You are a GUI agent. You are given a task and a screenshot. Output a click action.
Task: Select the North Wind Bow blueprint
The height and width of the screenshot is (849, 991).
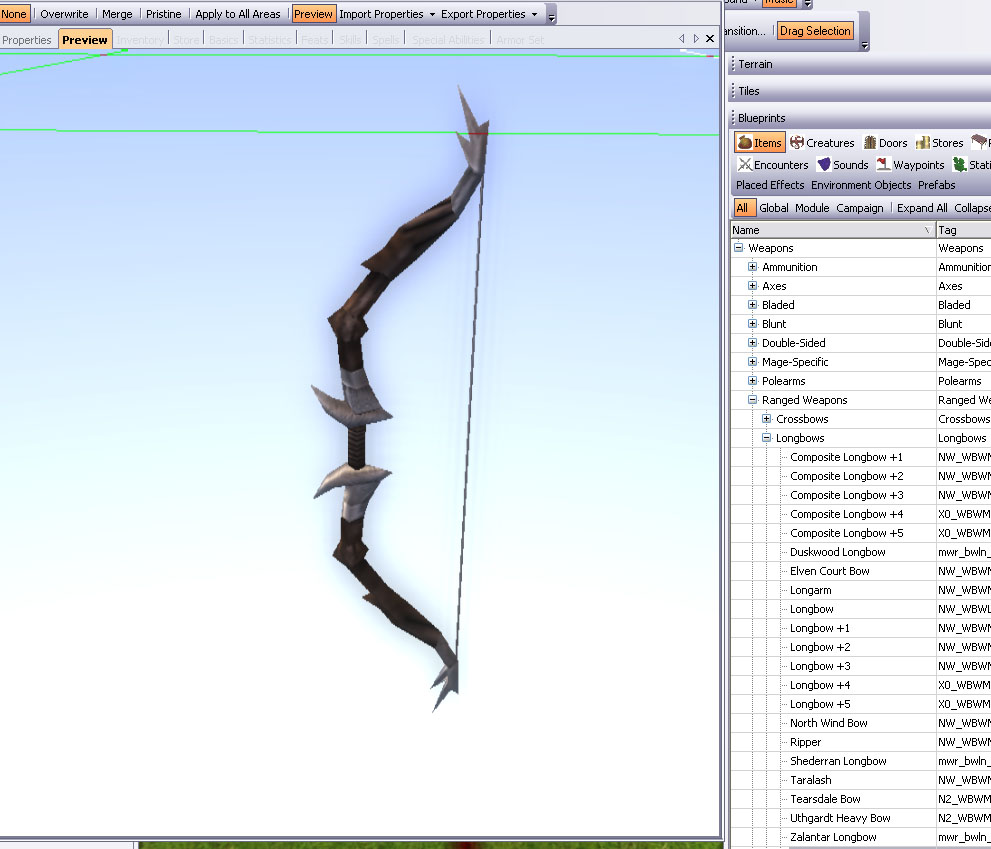(x=829, y=723)
